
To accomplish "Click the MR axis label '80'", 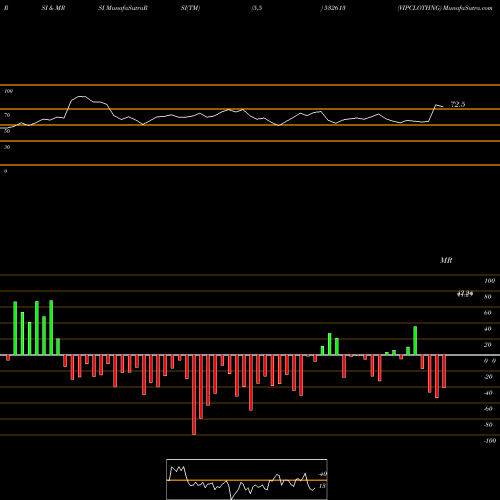I will click(x=488, y=297).
